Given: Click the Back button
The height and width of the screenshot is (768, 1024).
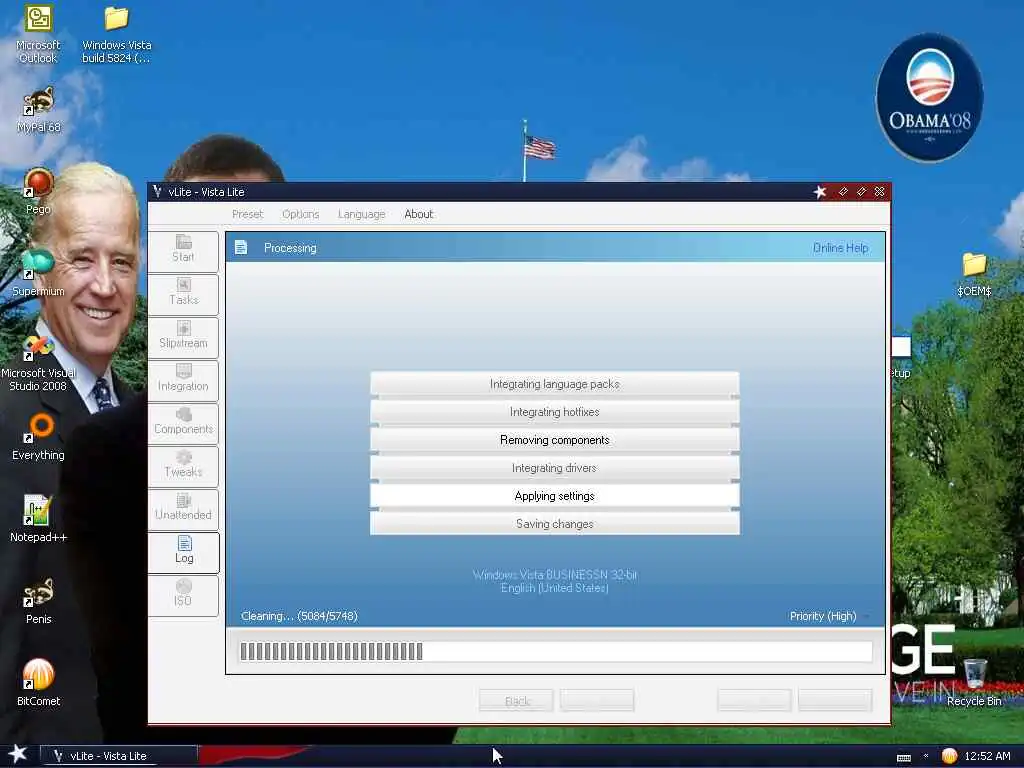Looking at the screenshot, I should coord(516,701).
